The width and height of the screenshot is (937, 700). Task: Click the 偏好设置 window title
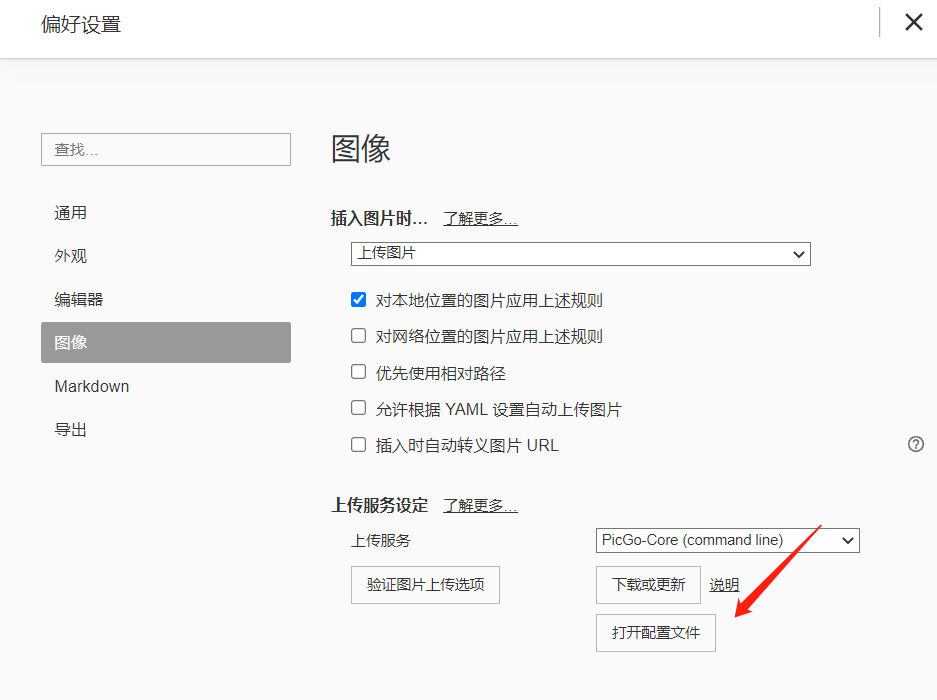point(81,25)
